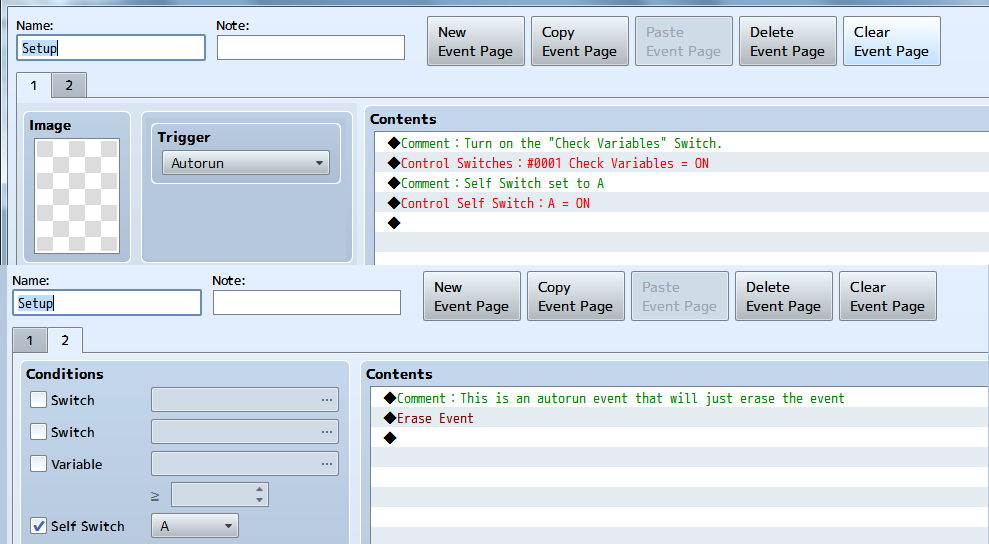
Task: Click New Event Page in the top editor
Action: pos(475,42)
